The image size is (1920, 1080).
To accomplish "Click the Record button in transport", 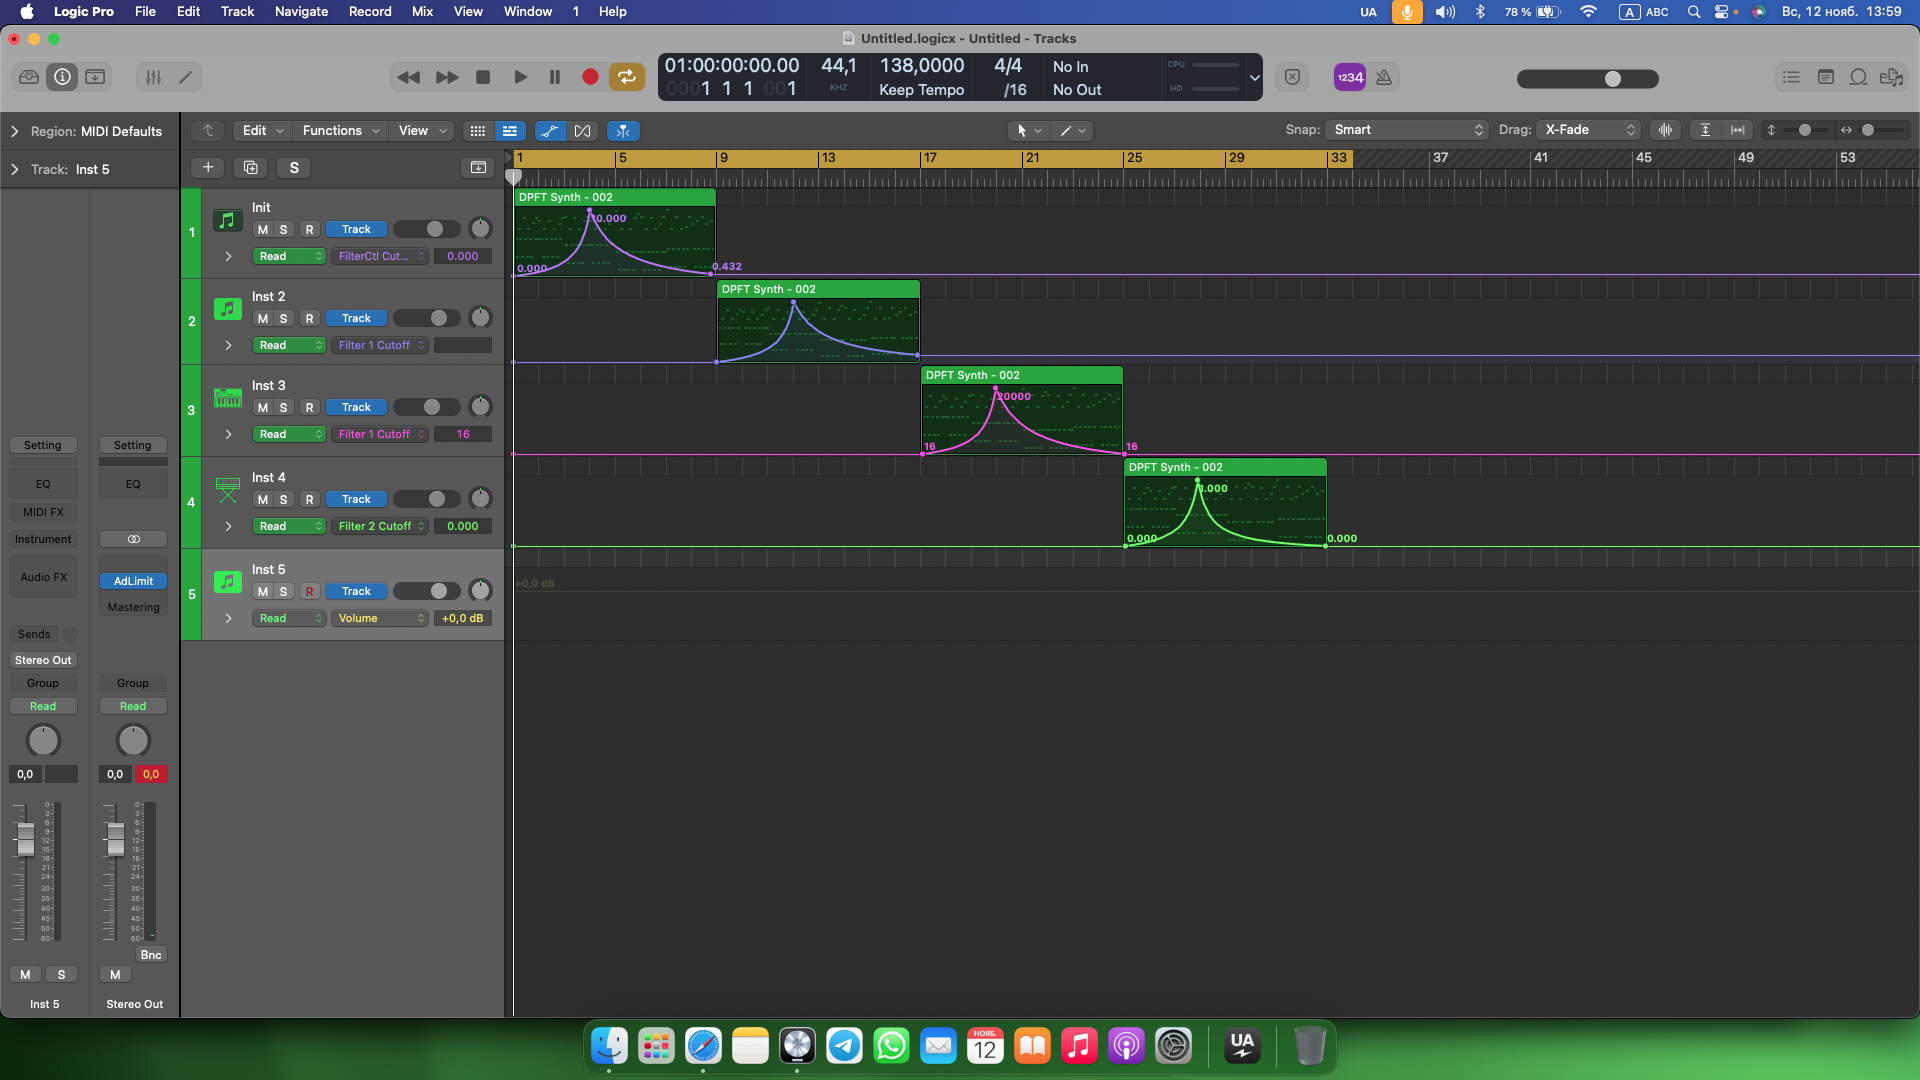I will click(590, 77).
